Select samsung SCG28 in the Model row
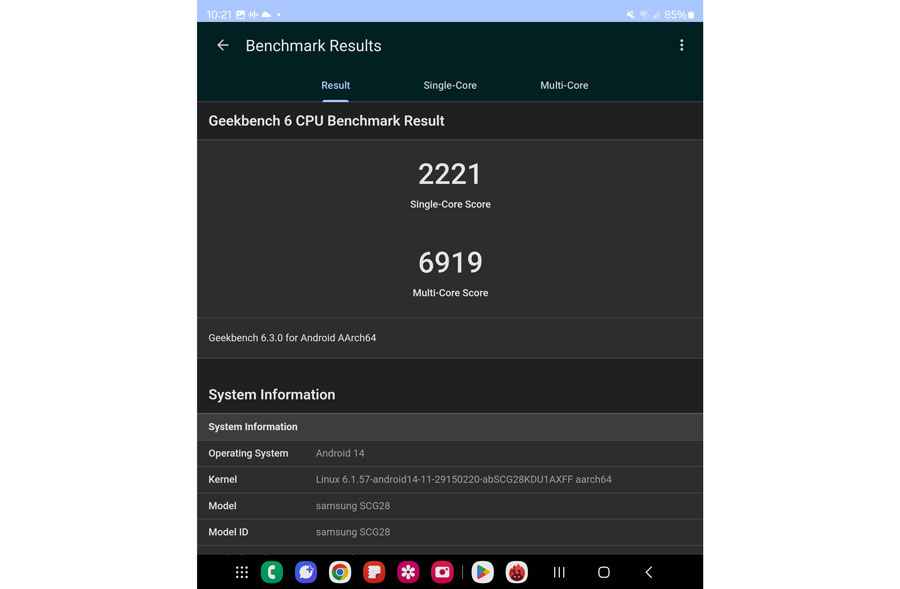The width and height of the screenshot is (900, 589). click(352, 506)
